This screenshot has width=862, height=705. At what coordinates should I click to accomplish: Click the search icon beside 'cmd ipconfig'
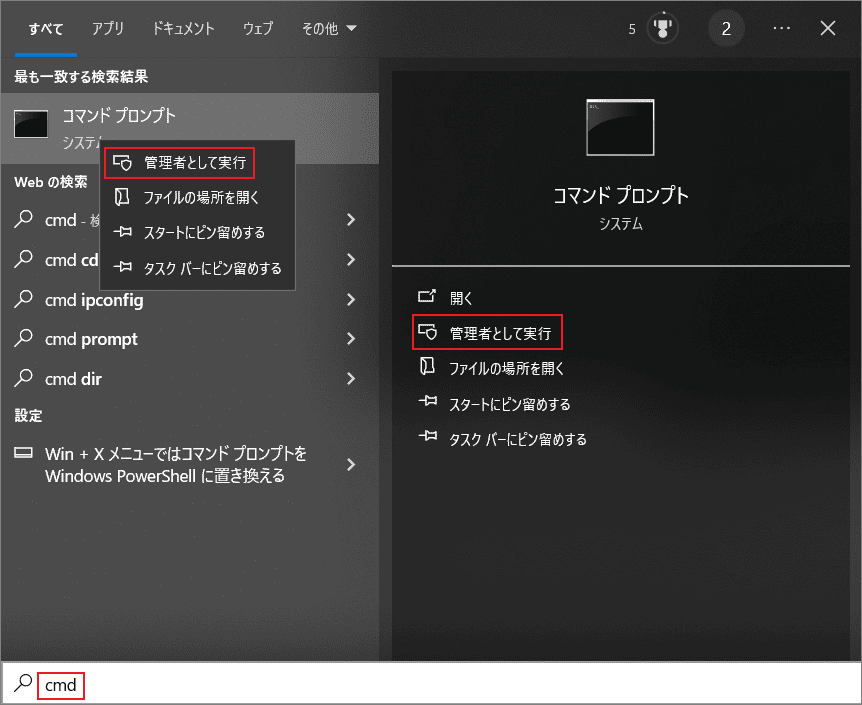(x=23, y=299)
